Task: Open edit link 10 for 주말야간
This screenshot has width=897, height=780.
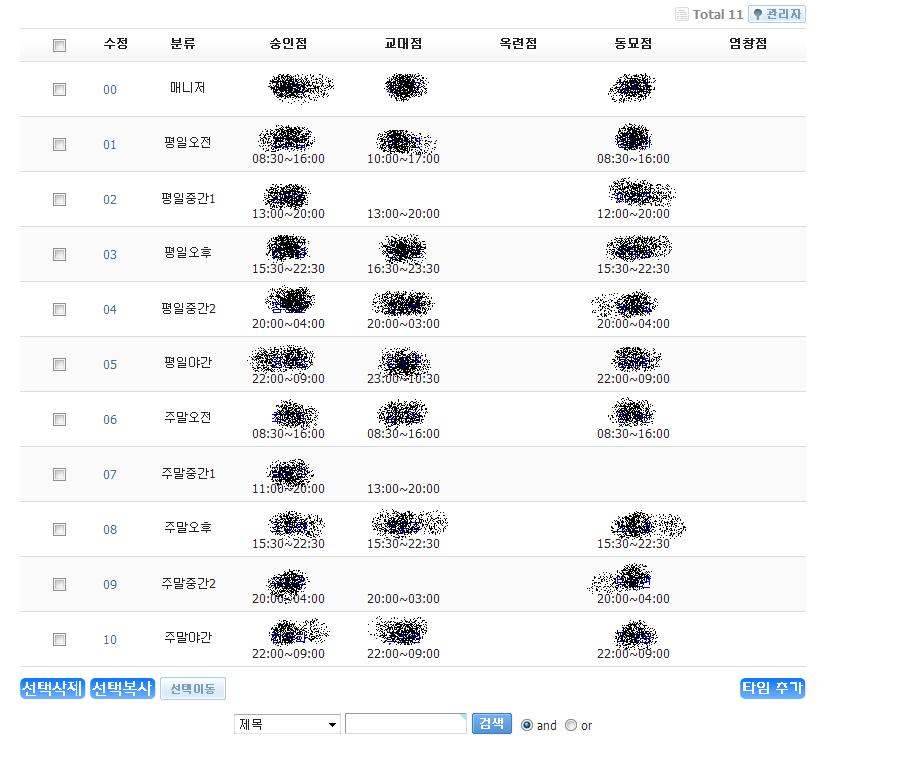Action: tap(110, 640)
